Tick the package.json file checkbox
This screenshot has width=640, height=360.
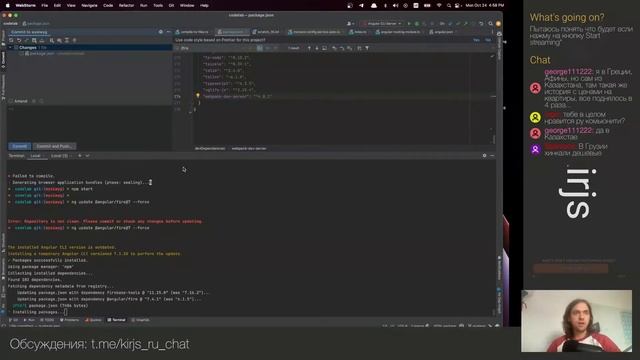(22, 53)
